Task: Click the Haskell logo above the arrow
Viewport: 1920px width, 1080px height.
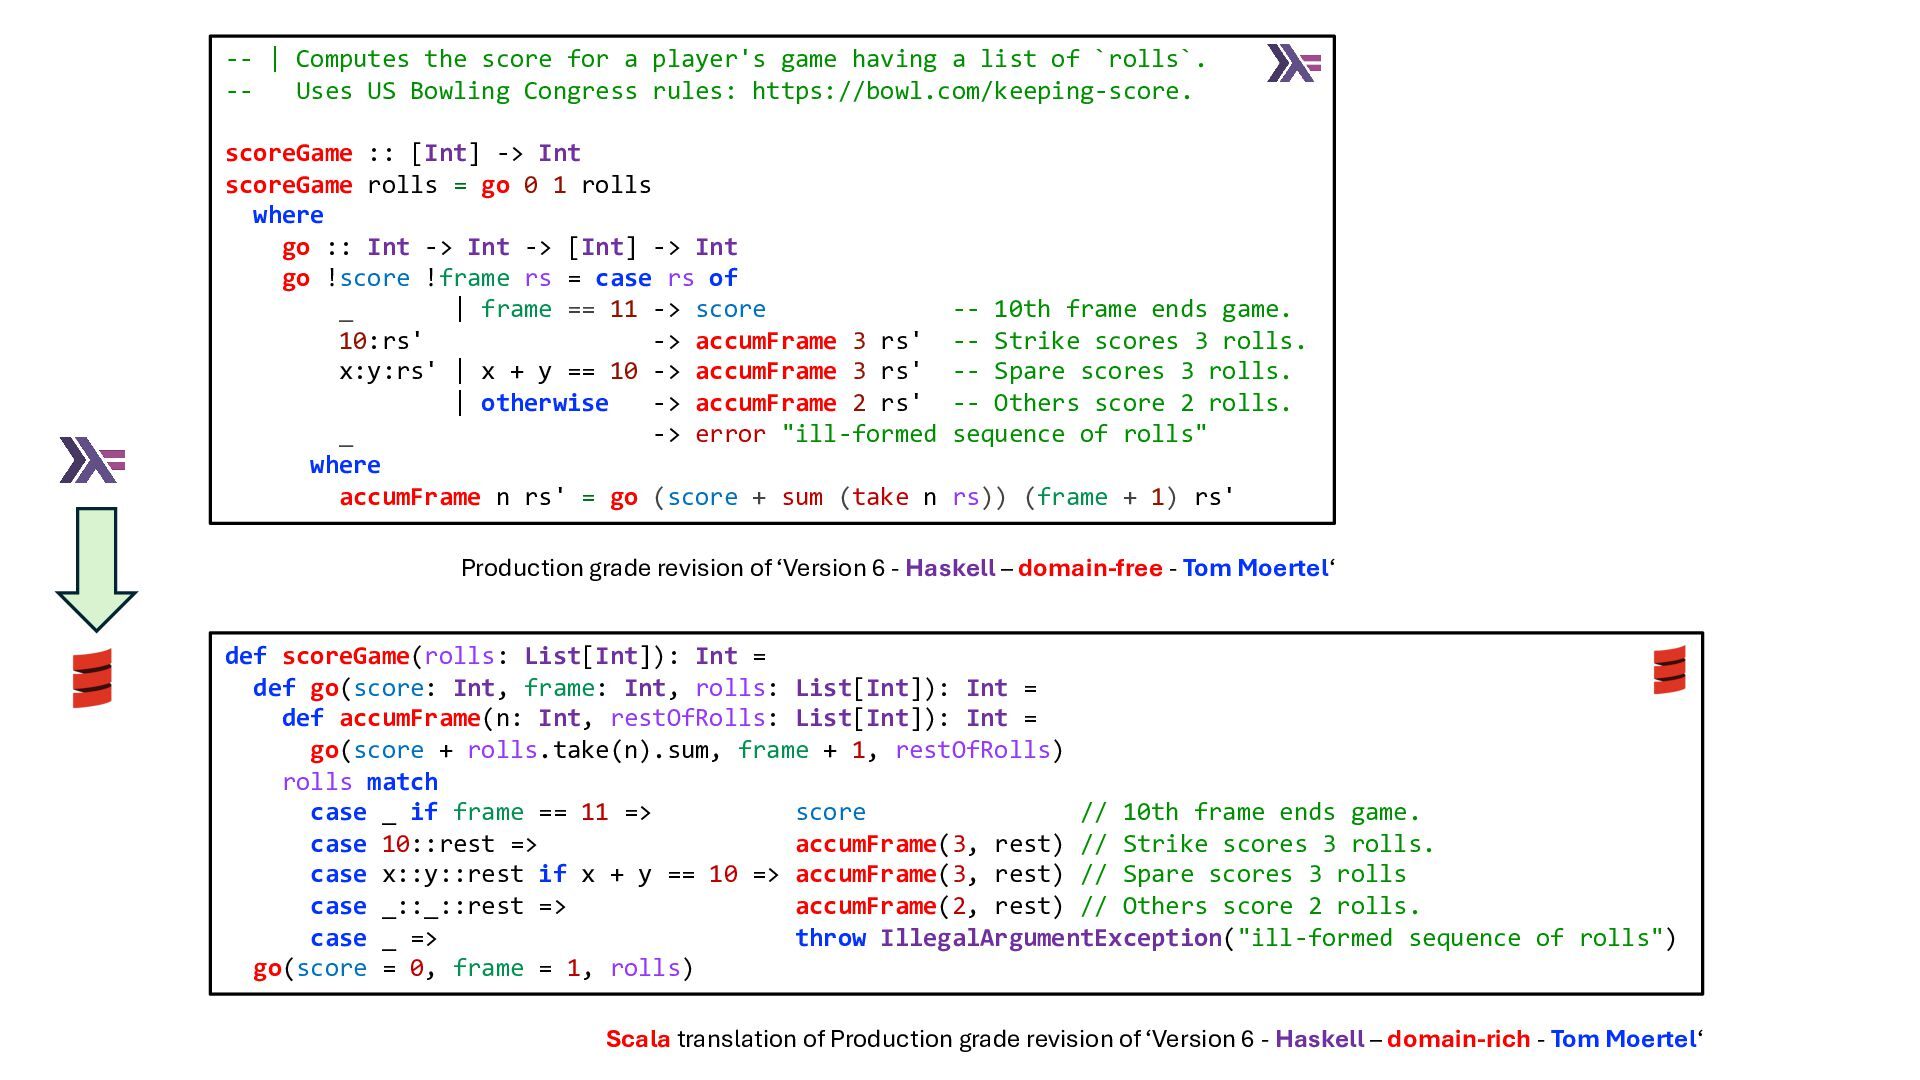Action: pyautogui.click(x=93, y=460)
